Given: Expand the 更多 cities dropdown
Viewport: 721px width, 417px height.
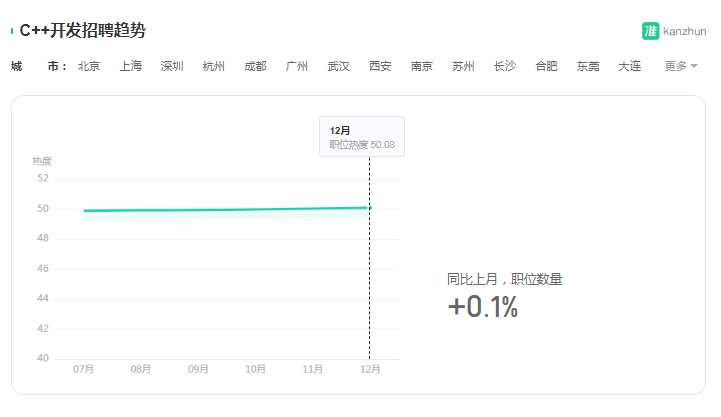Looking at the screenshot, I should 681,66.
